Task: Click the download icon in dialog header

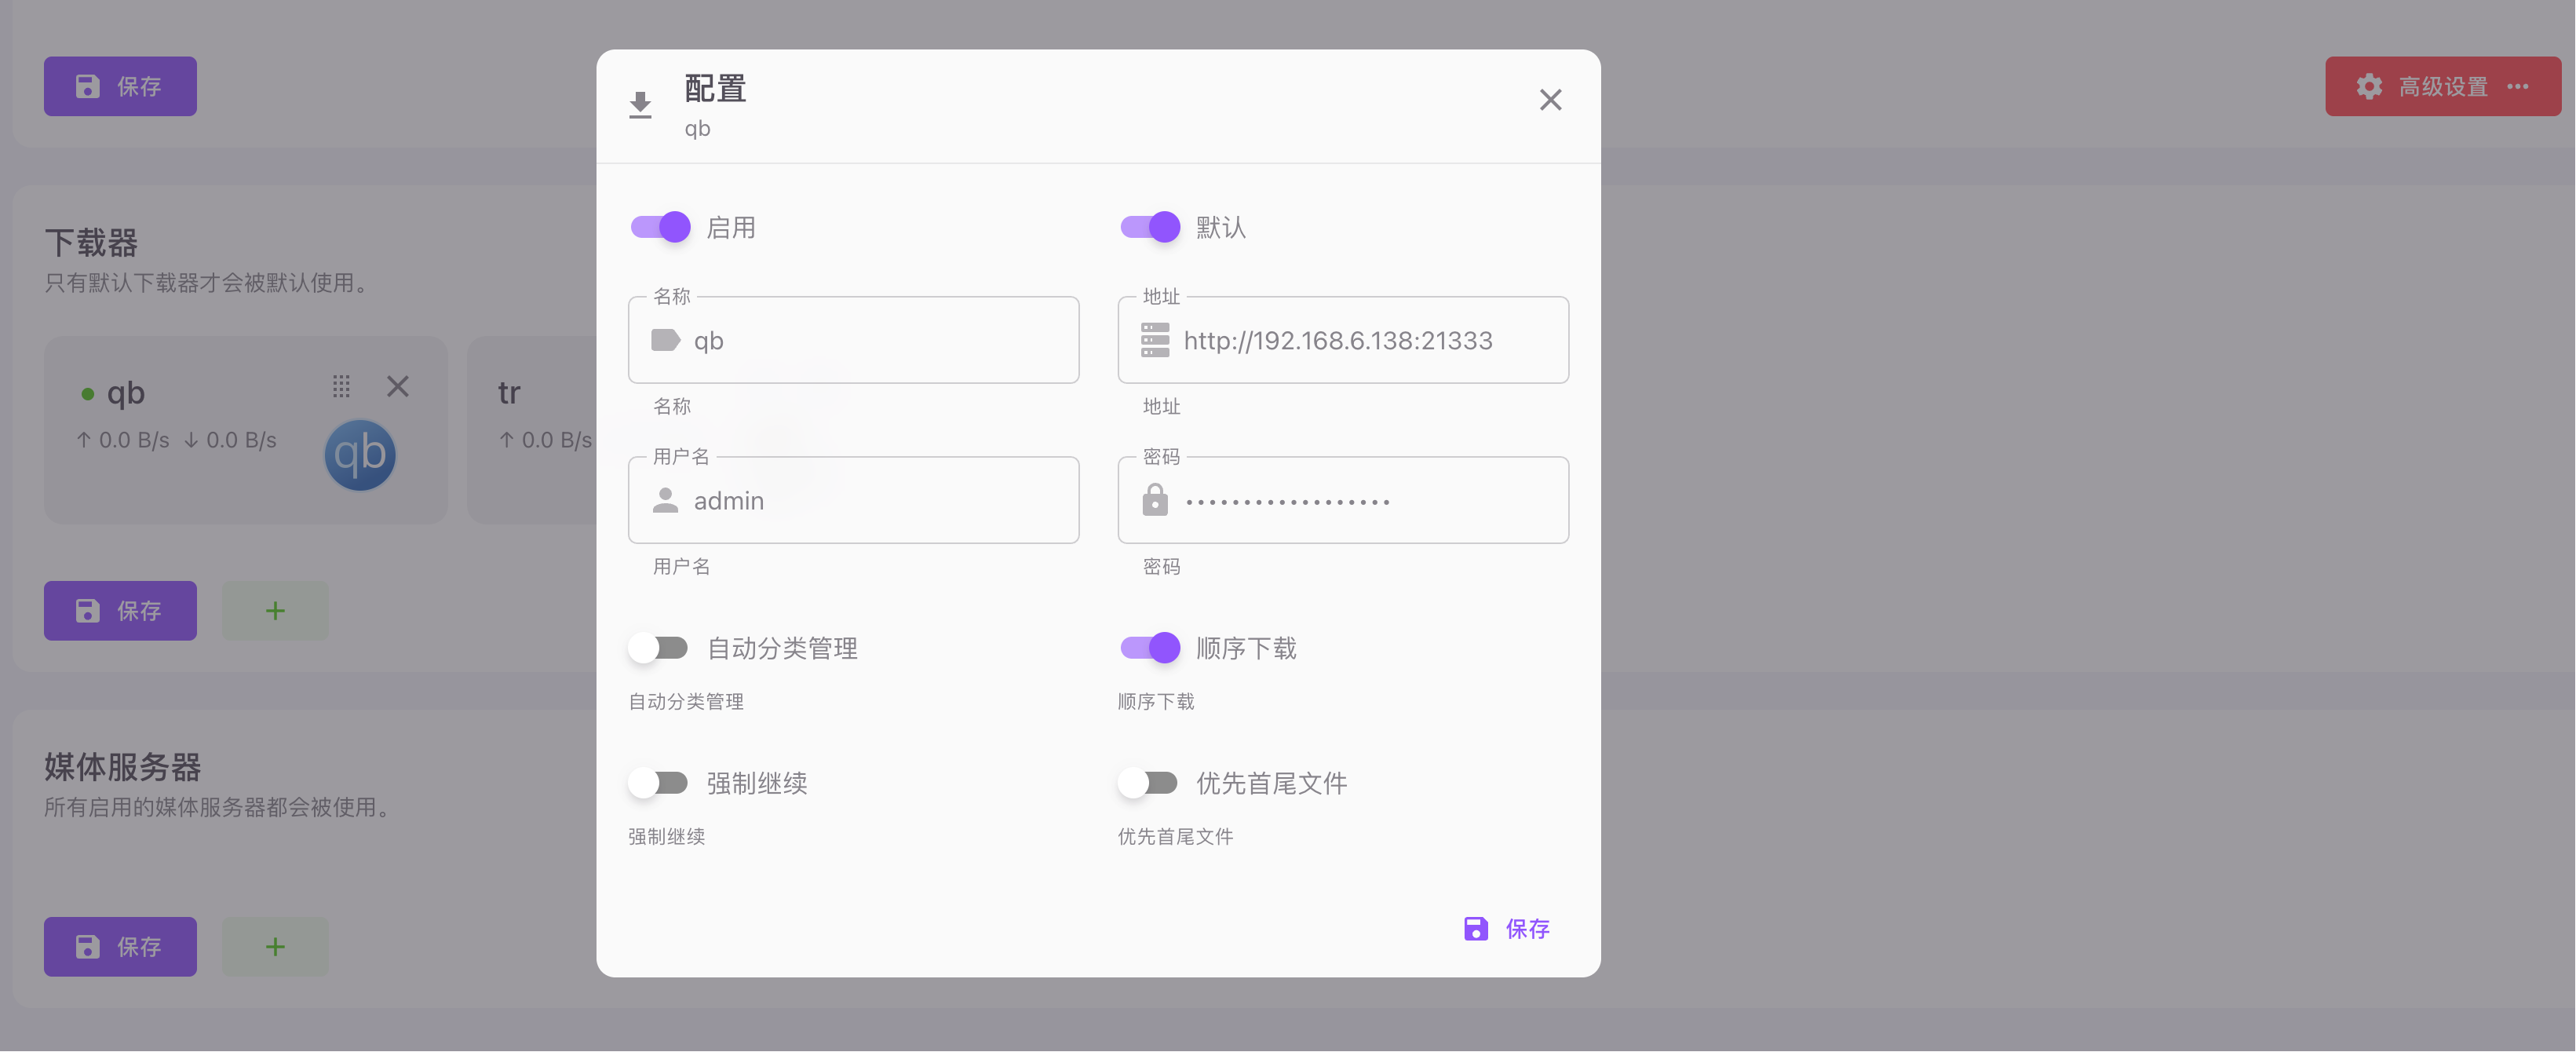Action: tap(640, 105)
